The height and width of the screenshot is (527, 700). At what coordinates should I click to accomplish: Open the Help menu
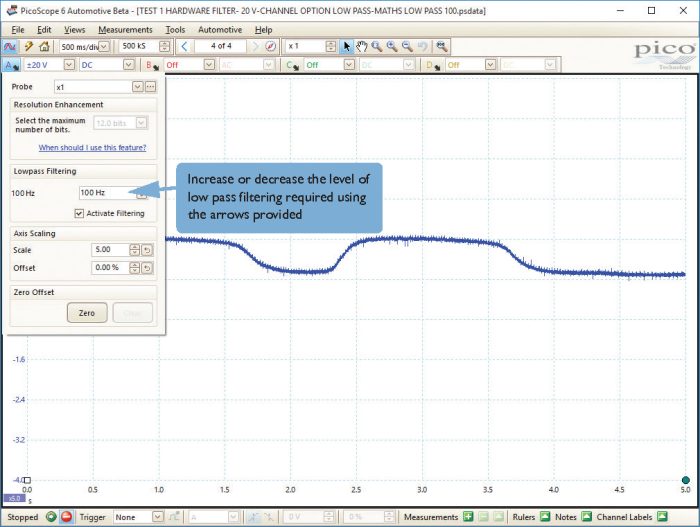pos(263,29)
